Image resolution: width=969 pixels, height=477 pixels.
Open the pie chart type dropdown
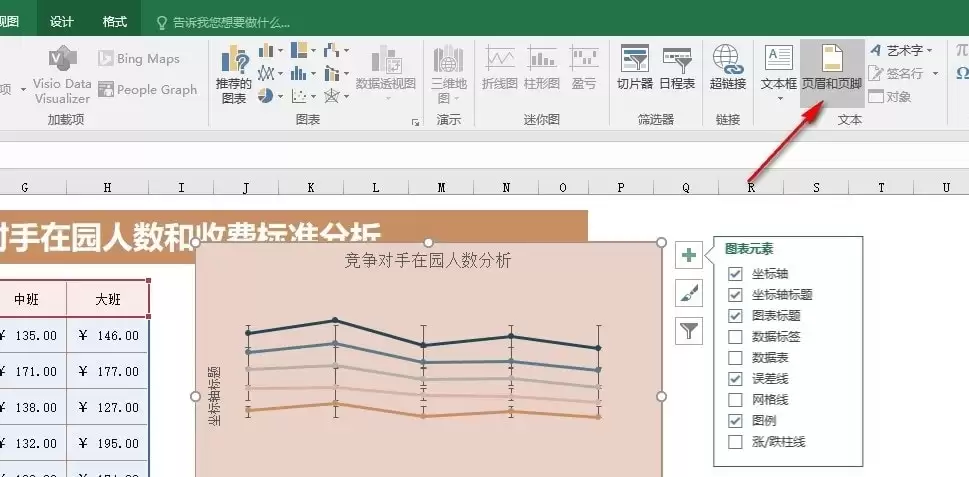280,96
